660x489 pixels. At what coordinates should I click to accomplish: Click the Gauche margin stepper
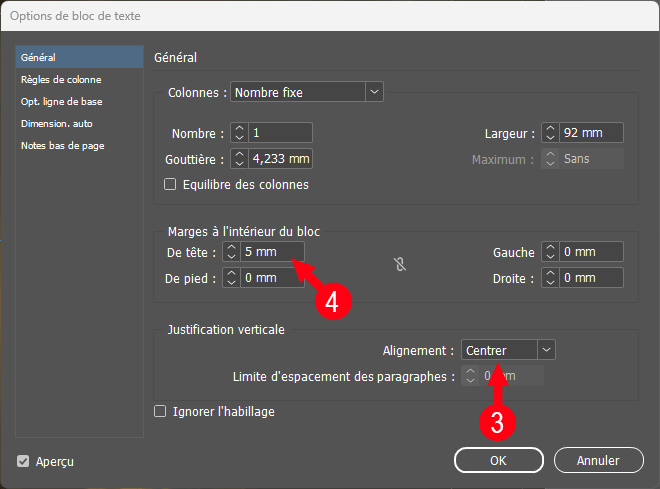coord(549,252)
